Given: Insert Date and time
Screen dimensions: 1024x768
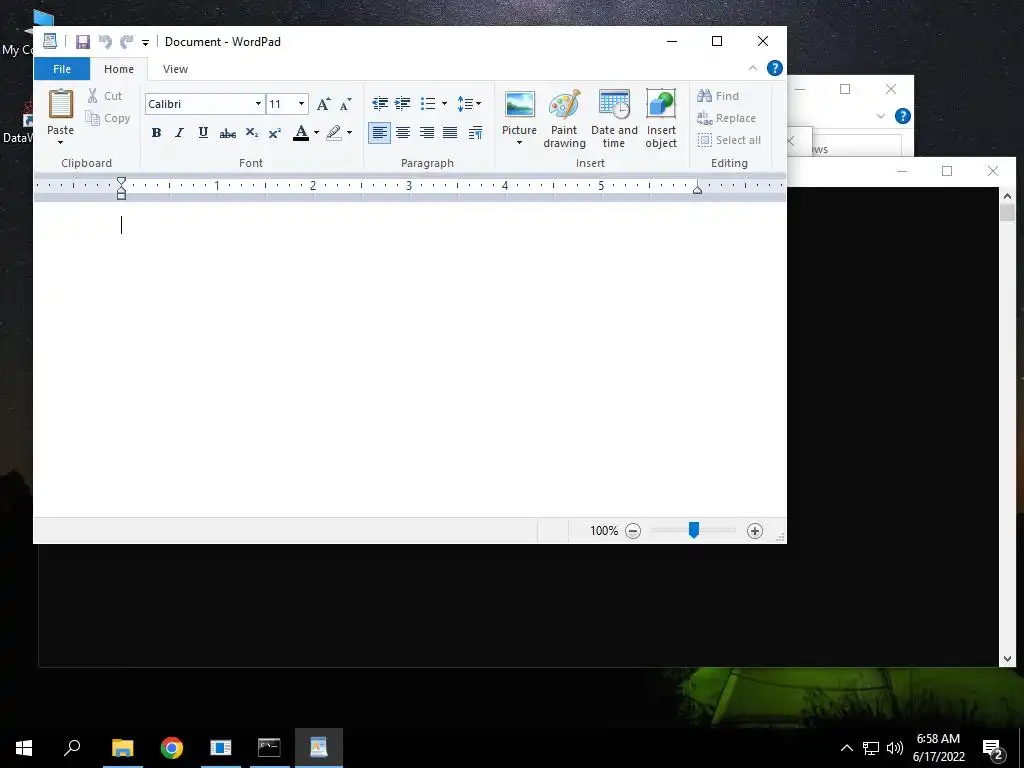Looking at the screenshot, I should click(x=614, y=119).
